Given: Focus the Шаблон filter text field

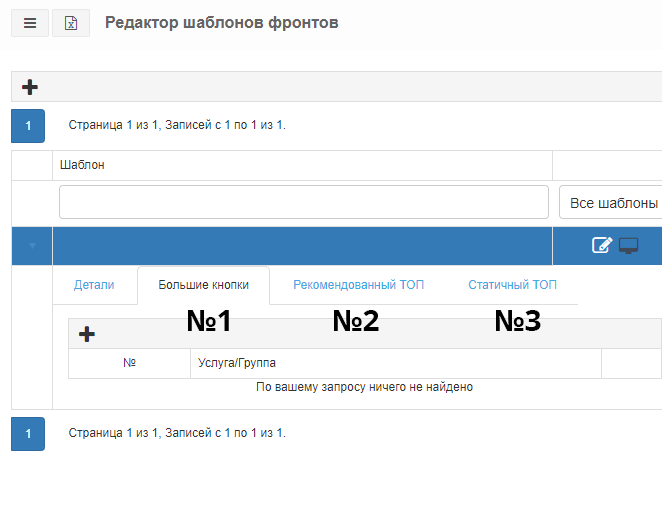Looking at the screenshot, I should tap(304, 202).
